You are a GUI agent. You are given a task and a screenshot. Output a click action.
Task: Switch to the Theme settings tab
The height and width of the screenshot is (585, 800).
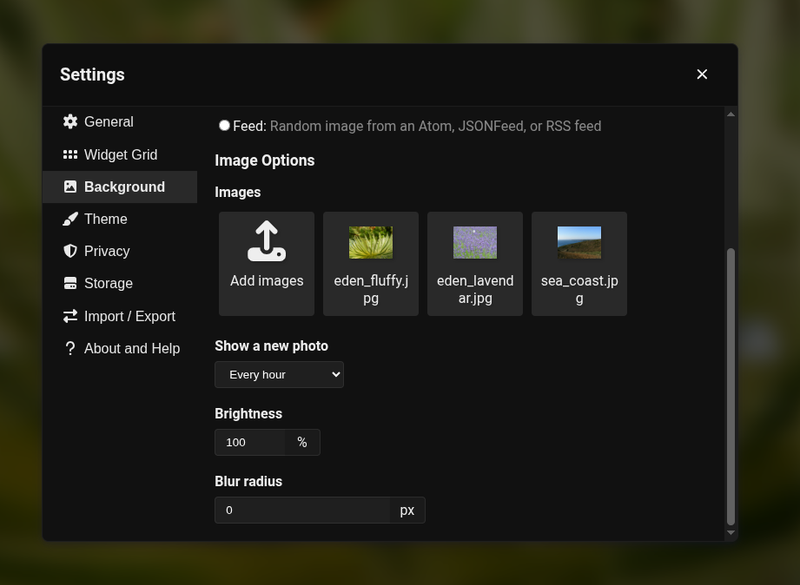[x=120, y=219]
